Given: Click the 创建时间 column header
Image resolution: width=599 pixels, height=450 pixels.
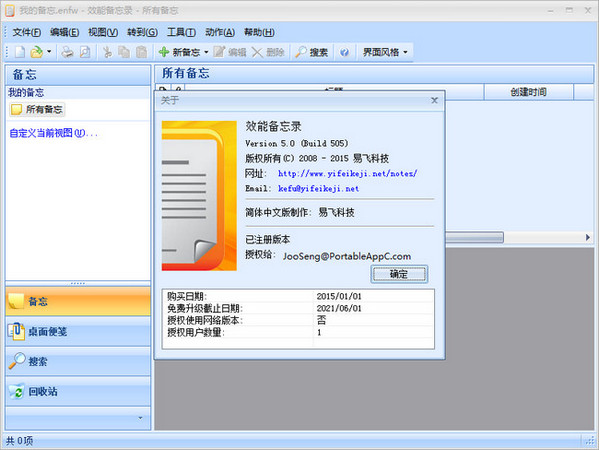Looking at the screenshot, I should pos(528,92).
